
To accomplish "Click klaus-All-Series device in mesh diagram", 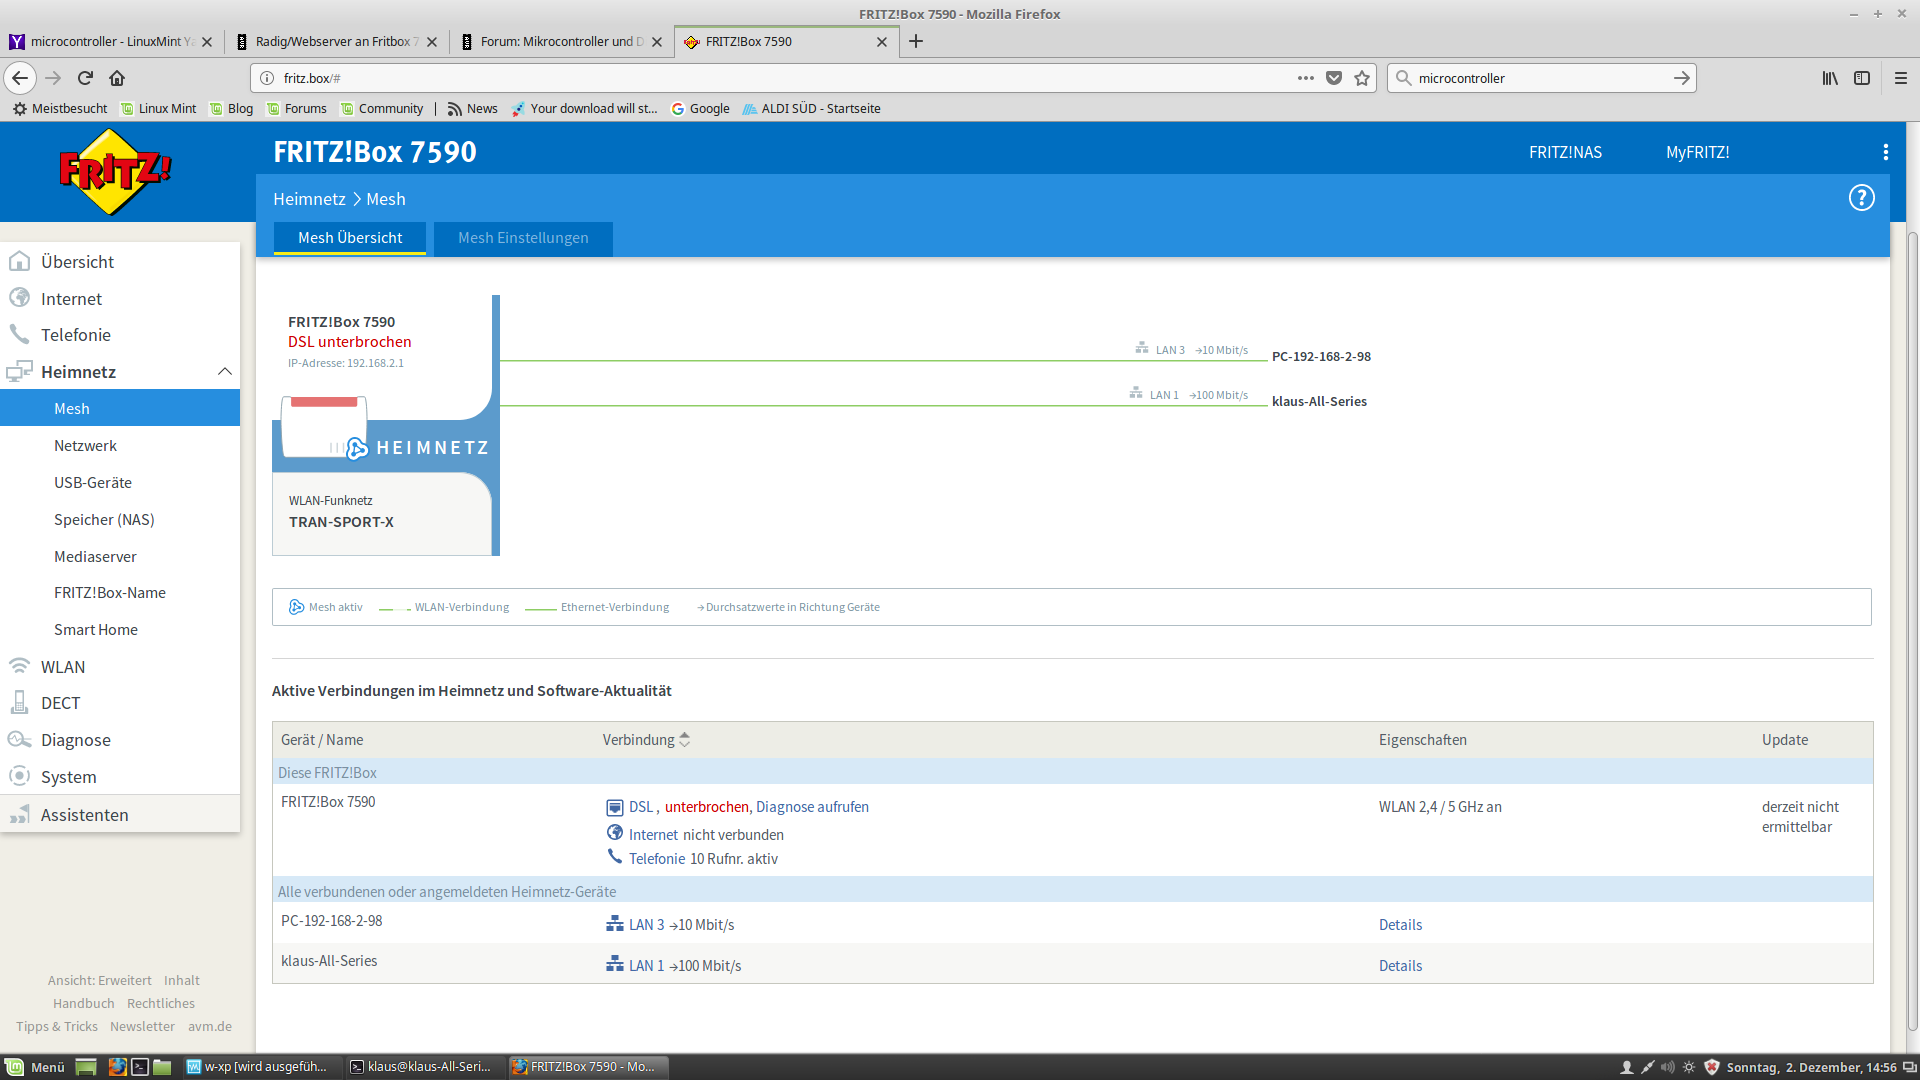I will pos(1319,401).
